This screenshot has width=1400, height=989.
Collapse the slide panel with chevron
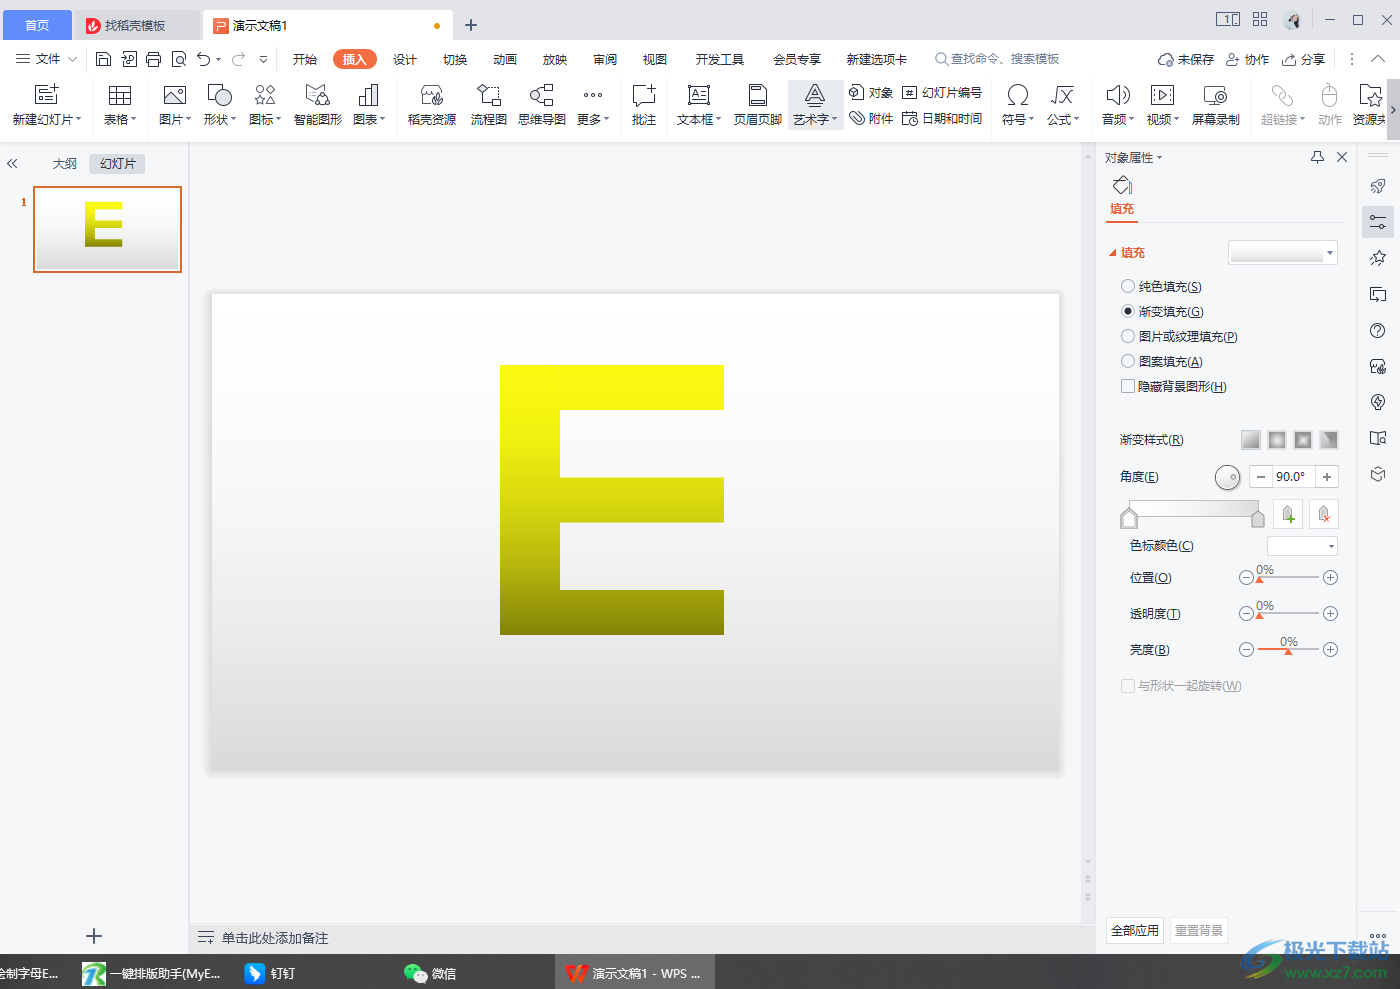(x=12, y=163)
